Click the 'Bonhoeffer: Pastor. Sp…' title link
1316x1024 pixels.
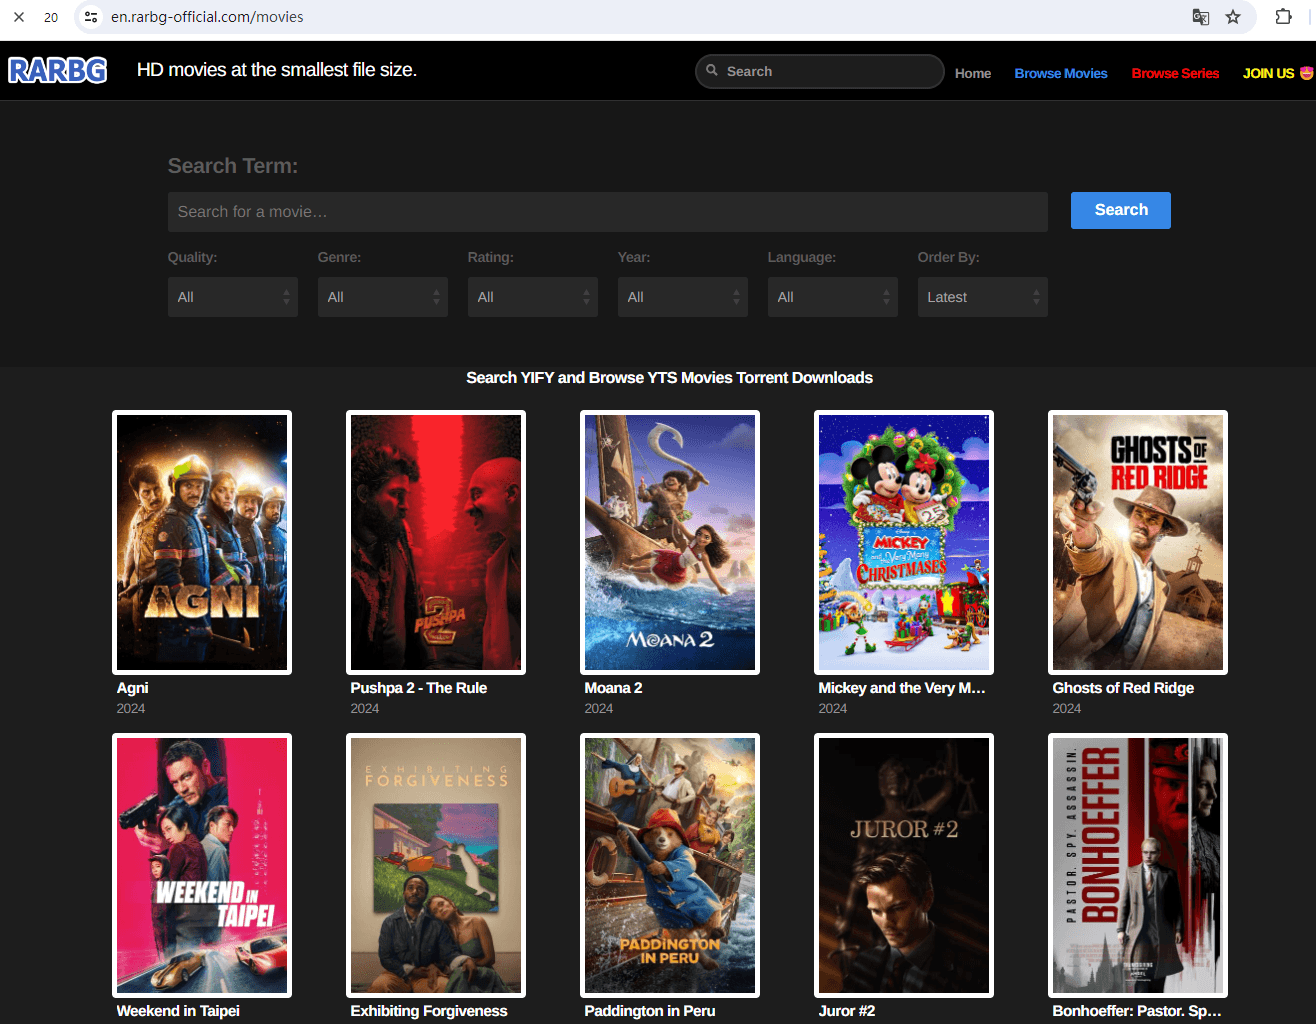1137,1011
